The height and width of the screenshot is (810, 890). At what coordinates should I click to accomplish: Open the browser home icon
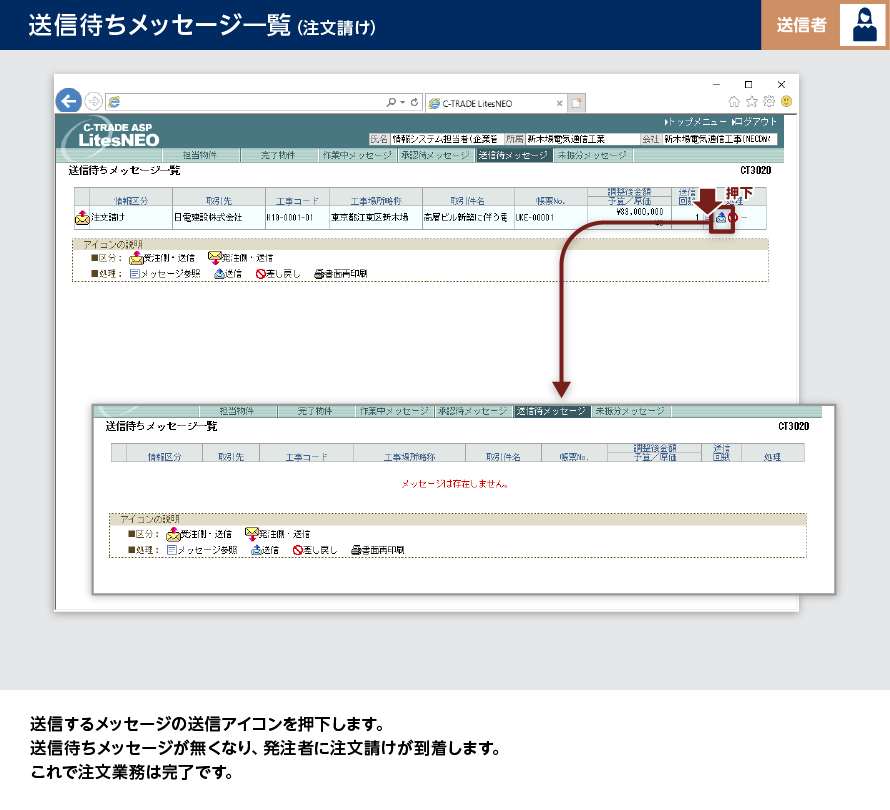click(735, 101)
